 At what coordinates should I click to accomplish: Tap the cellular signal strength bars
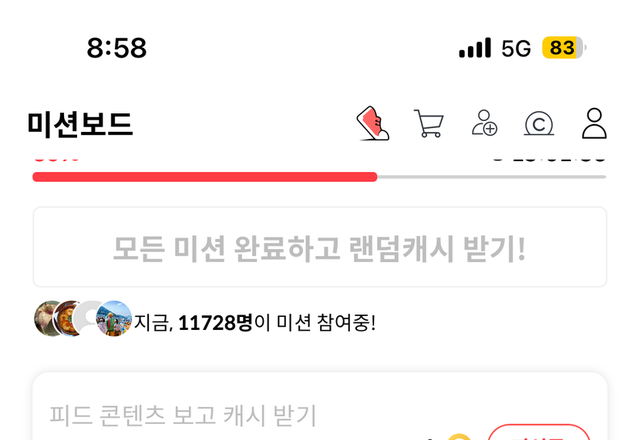[x=475, y=48]
